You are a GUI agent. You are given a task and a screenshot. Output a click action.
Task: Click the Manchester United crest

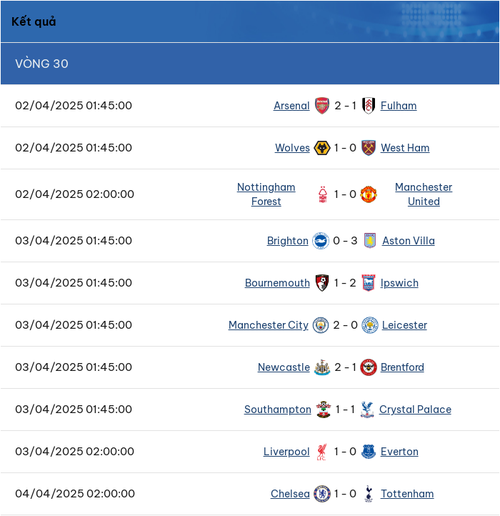click(x=369, y=194)
